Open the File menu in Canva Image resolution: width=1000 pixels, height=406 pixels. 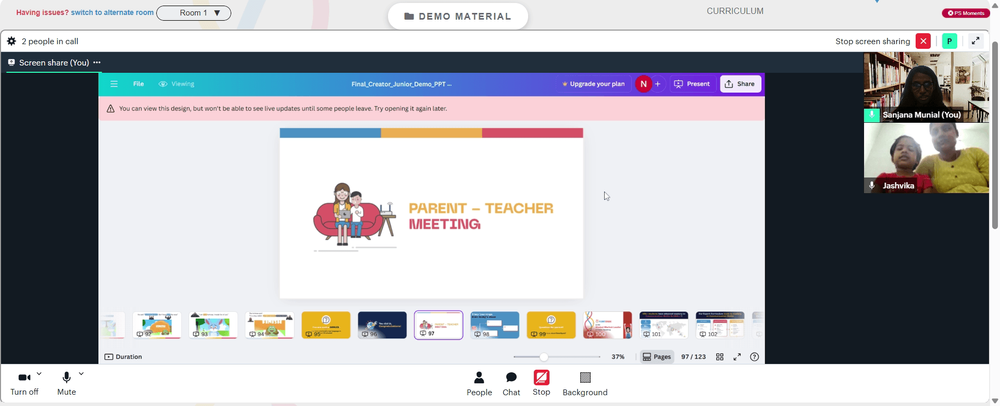pyautogui.click(x=138, y=84)
